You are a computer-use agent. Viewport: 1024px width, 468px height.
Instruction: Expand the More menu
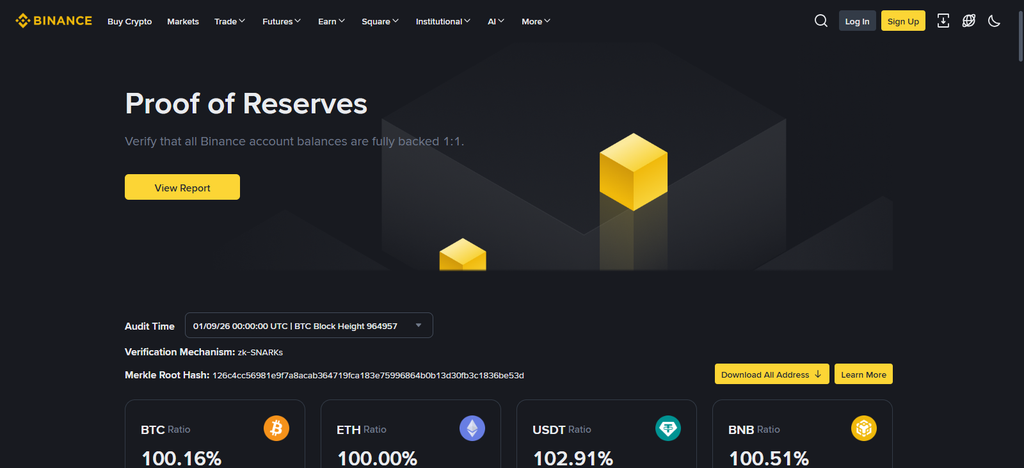536,22
